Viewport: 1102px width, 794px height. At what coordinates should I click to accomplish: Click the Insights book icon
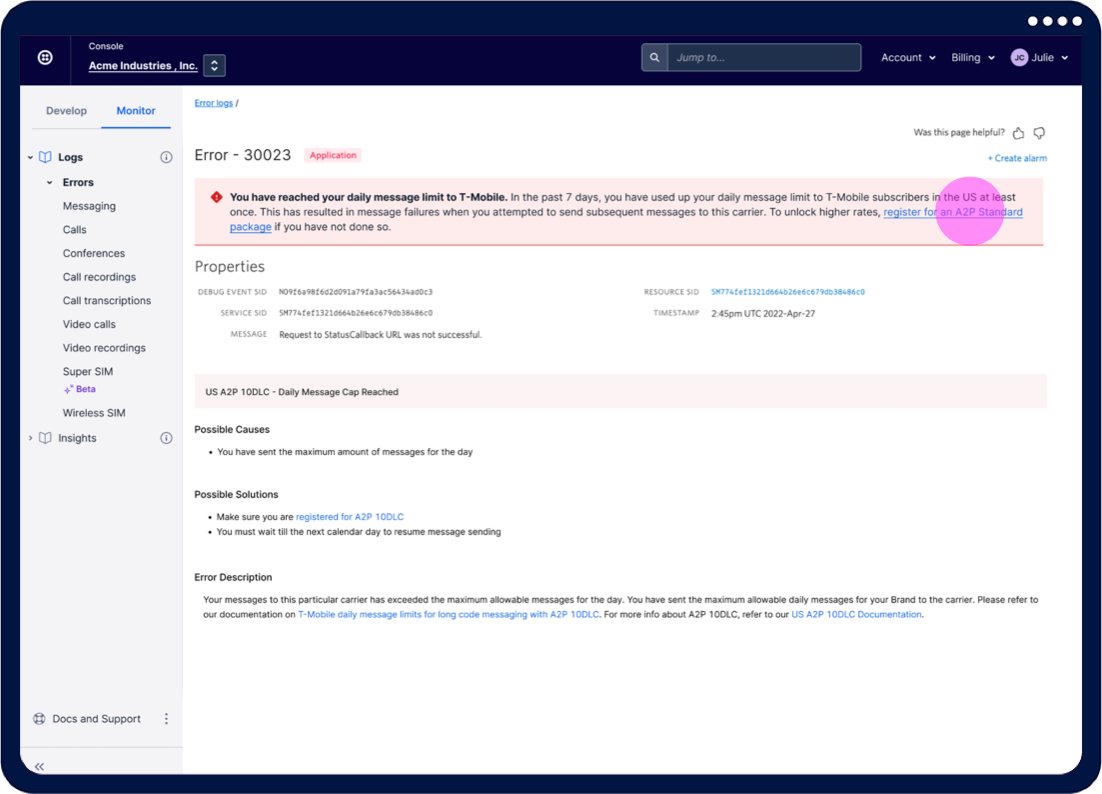45,438
